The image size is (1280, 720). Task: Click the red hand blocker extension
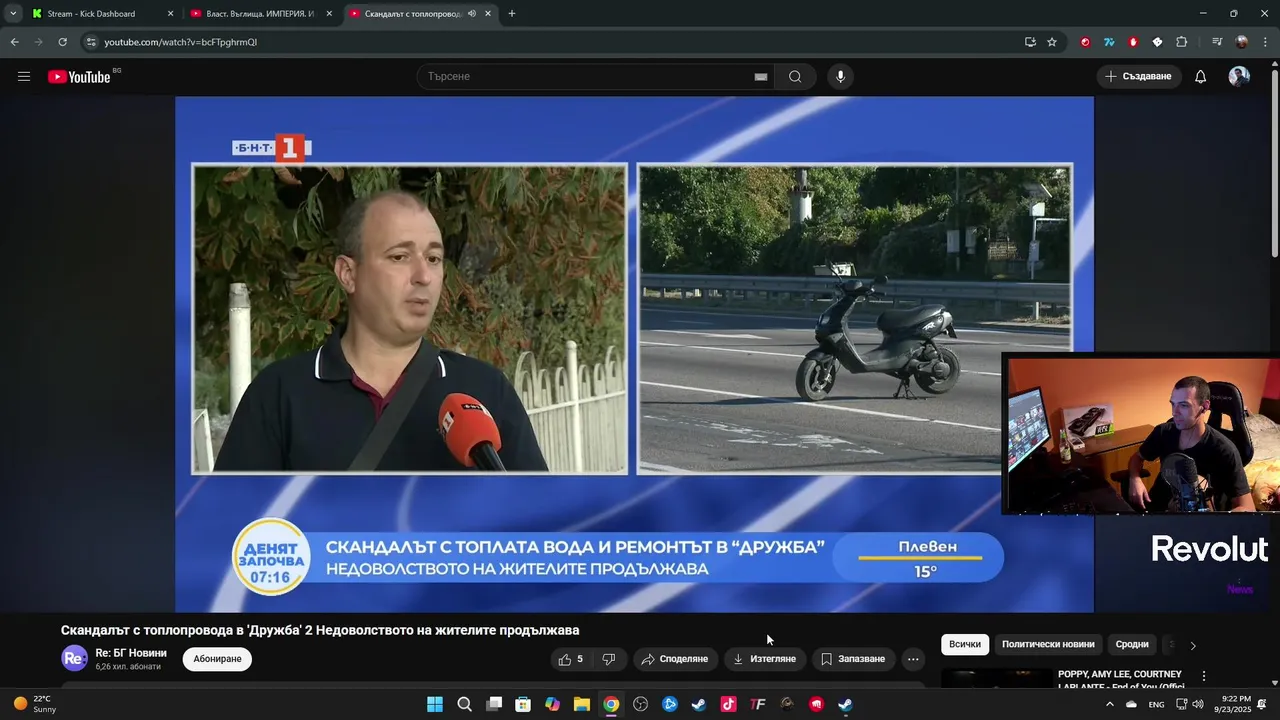1133,42
